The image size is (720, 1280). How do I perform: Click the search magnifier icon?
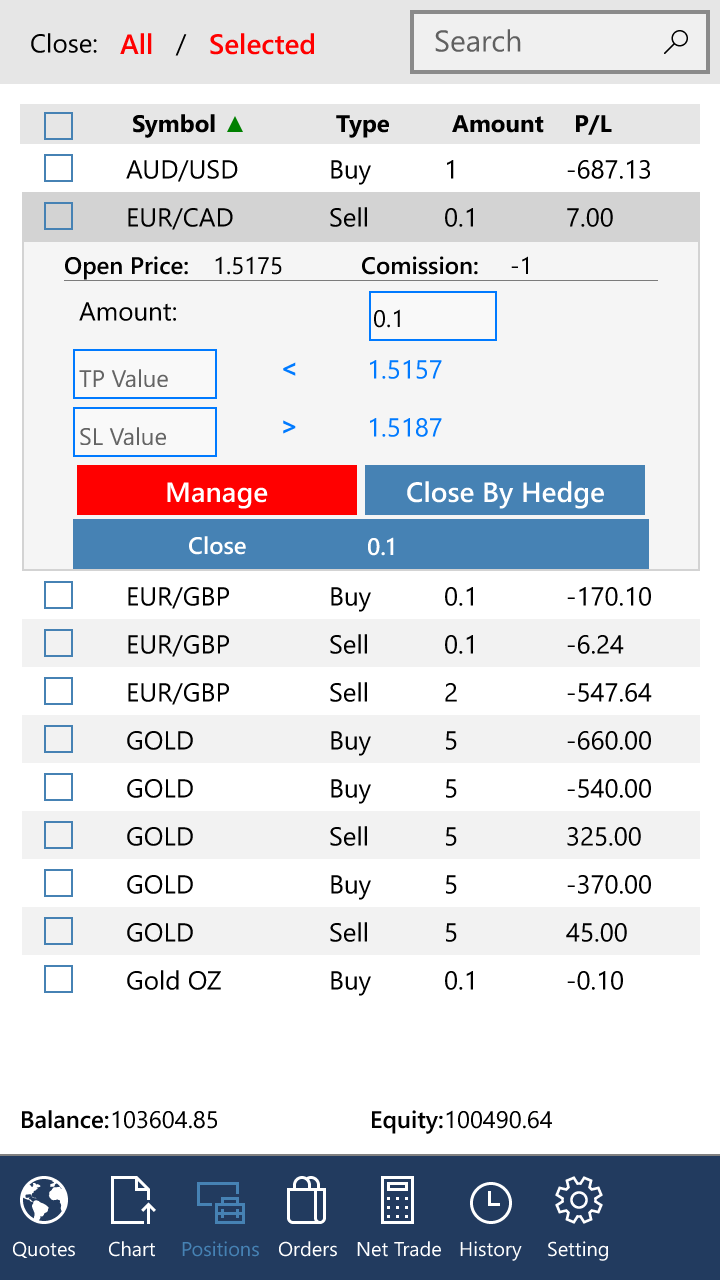[677, 42]
